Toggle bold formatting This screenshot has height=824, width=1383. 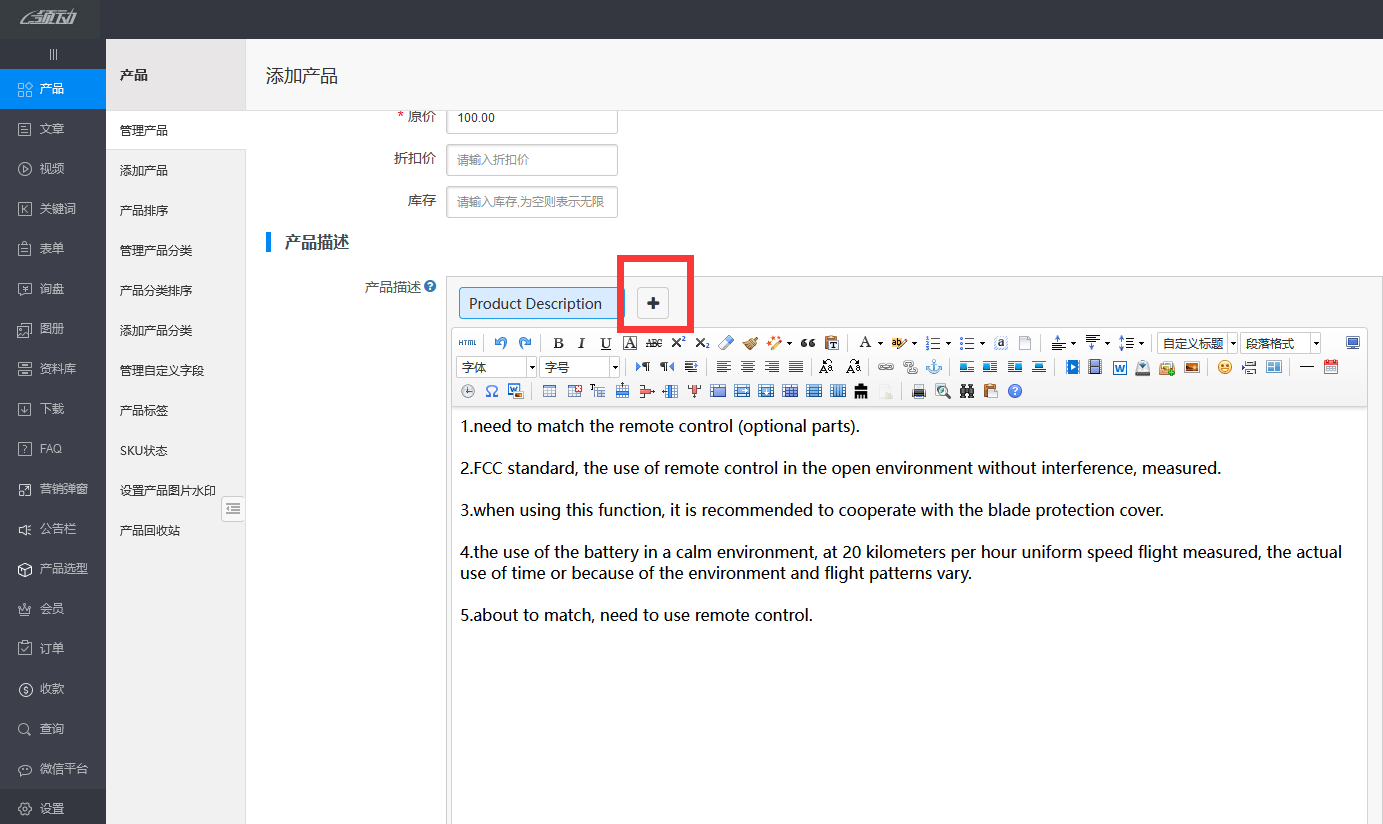(558, 343)
